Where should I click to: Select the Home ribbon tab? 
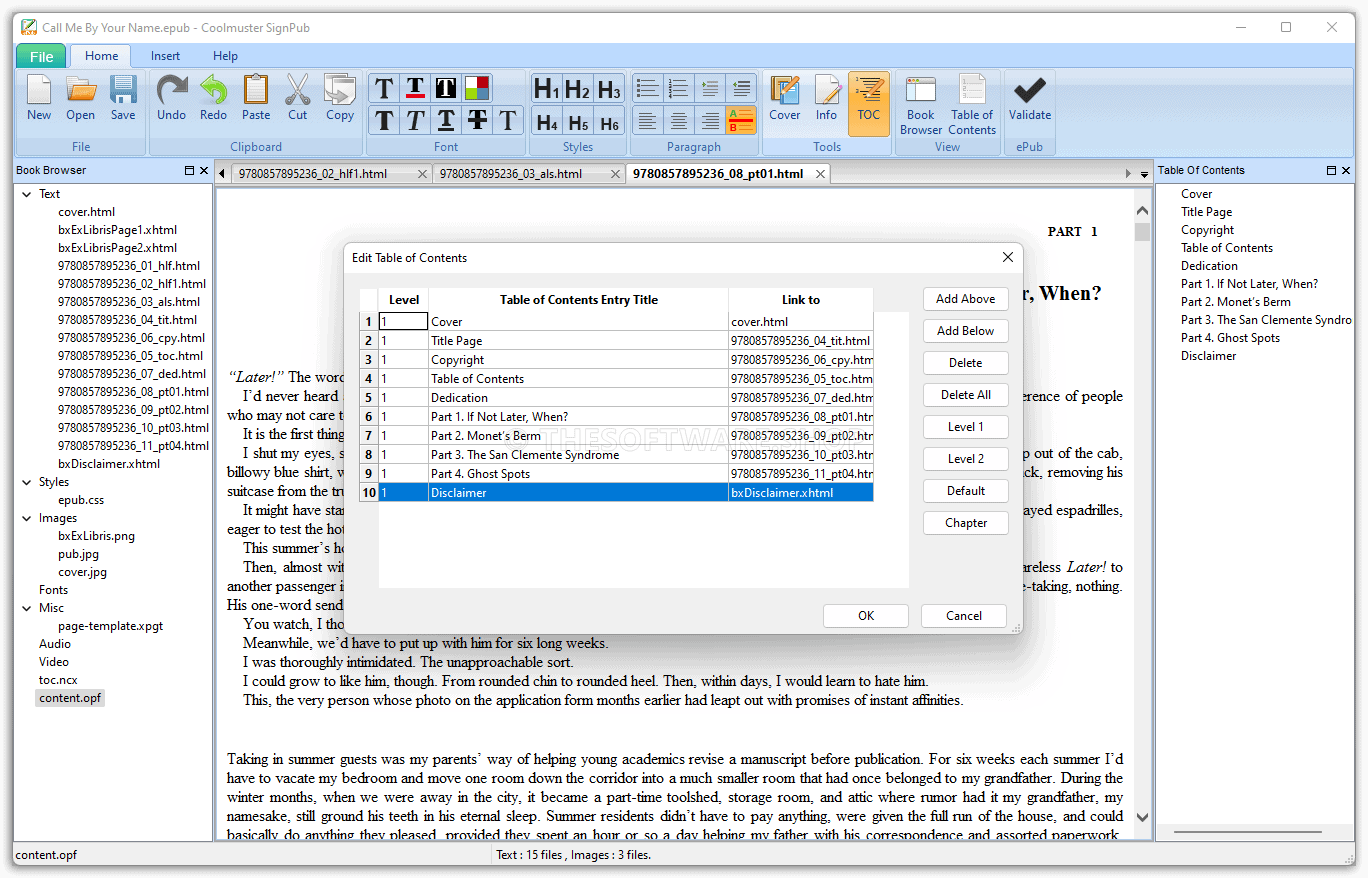click(x=102, y=56)
